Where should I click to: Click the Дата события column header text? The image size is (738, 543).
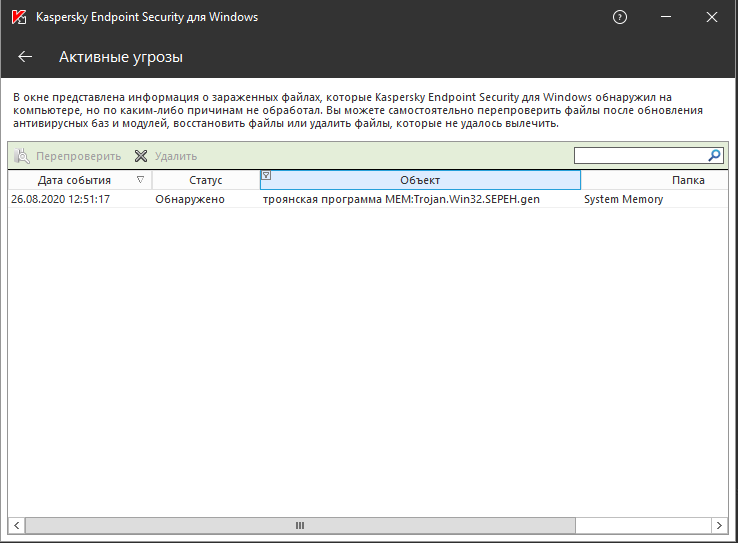pos(74,180)
